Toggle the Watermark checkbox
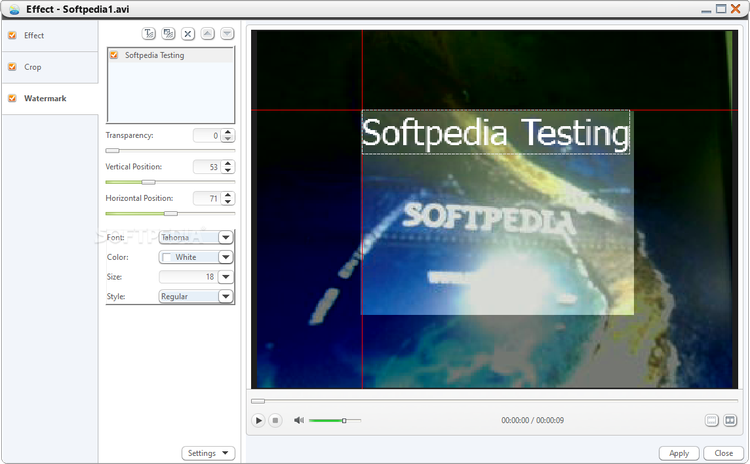 point(12,98)
